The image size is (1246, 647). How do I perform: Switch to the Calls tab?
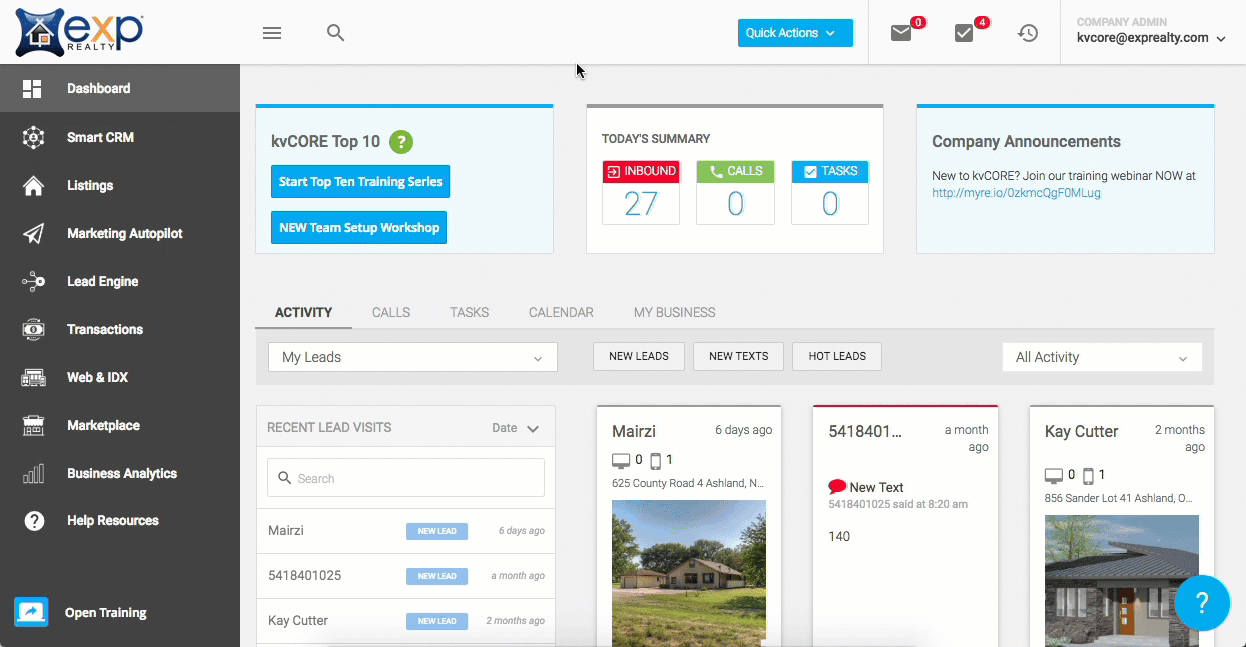click(391, 312)
